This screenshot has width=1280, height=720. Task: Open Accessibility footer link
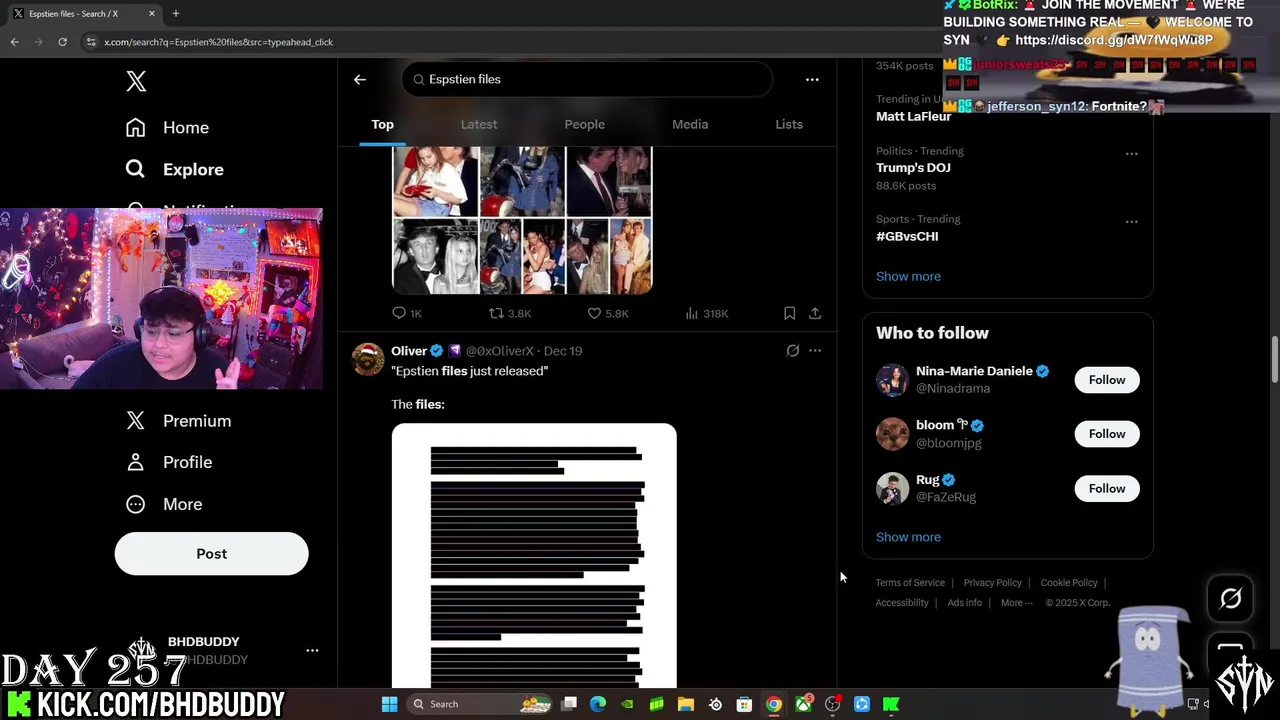[902, 603]
